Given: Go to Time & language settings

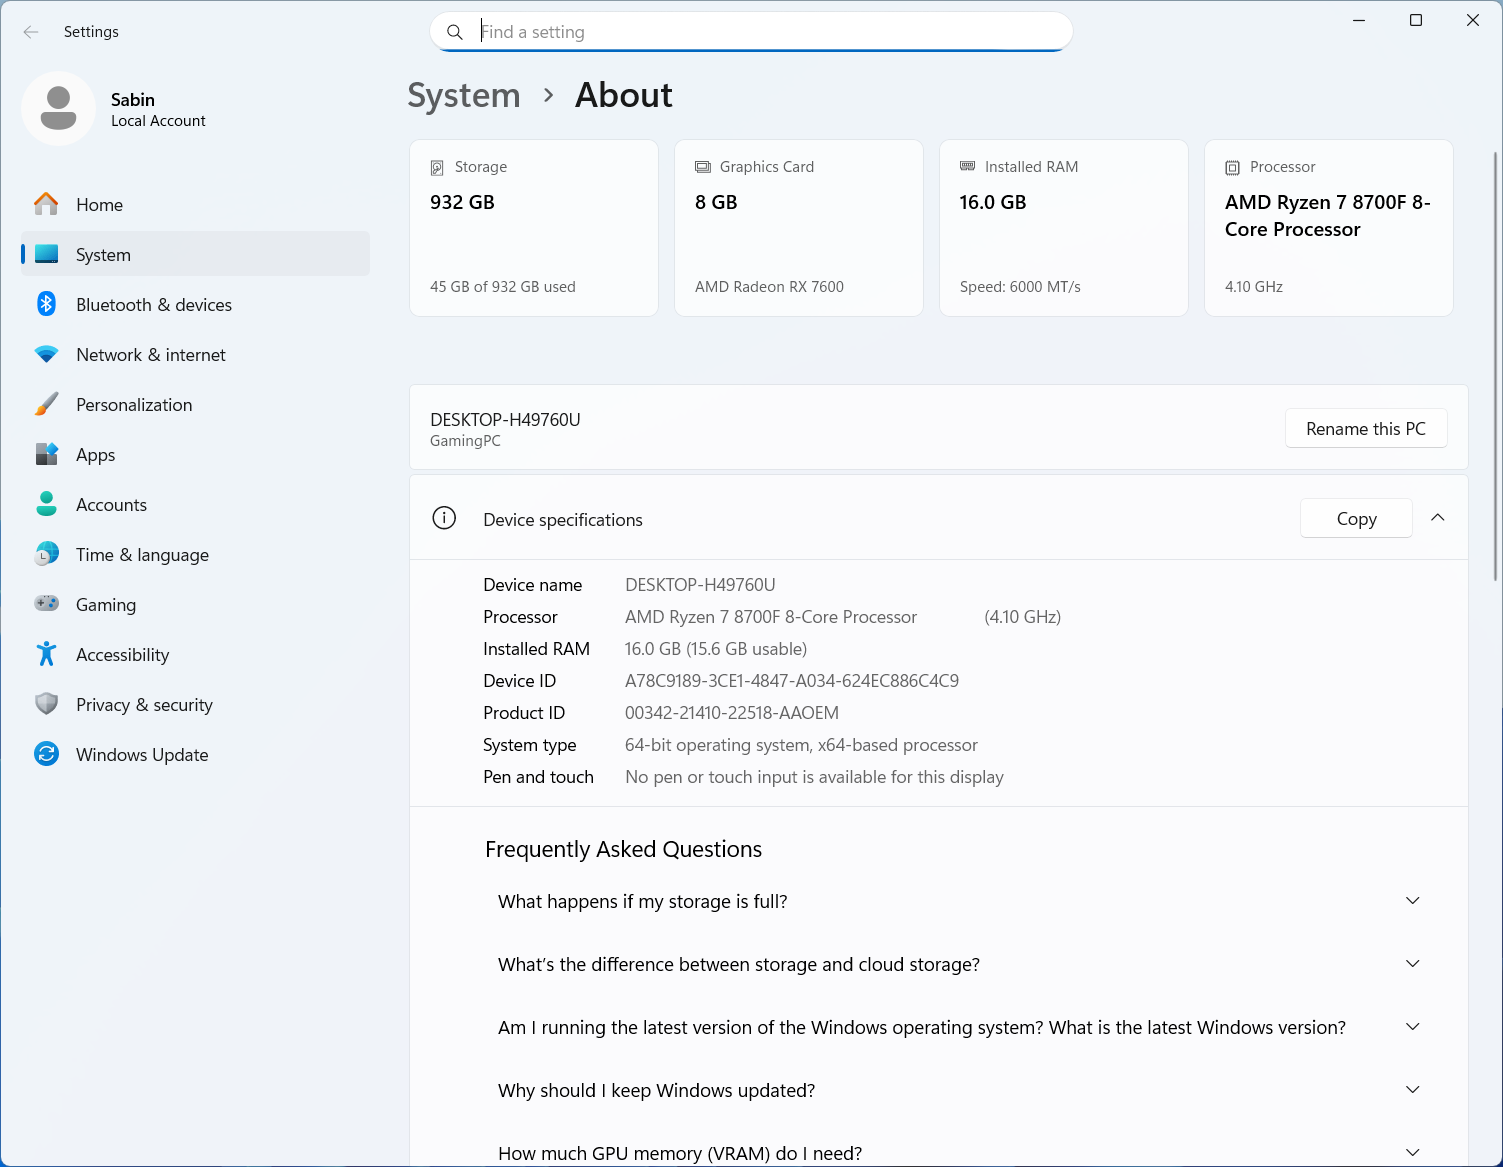Looking at the screenshot, I should click(142, 555).
